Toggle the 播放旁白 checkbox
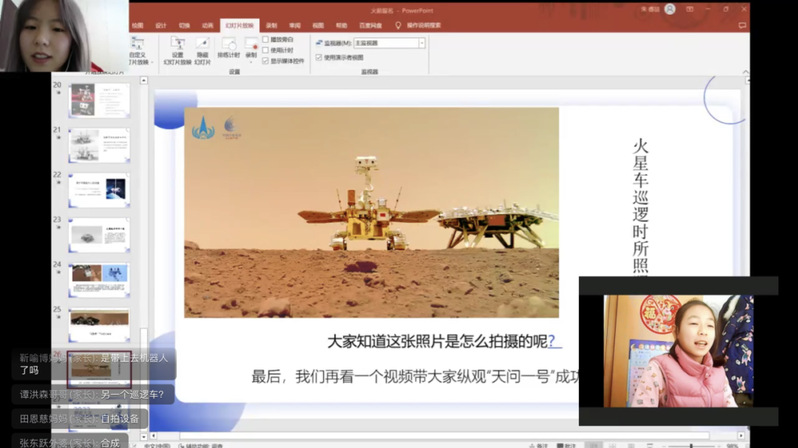The image size is (798, 448). tap(266, 40)
